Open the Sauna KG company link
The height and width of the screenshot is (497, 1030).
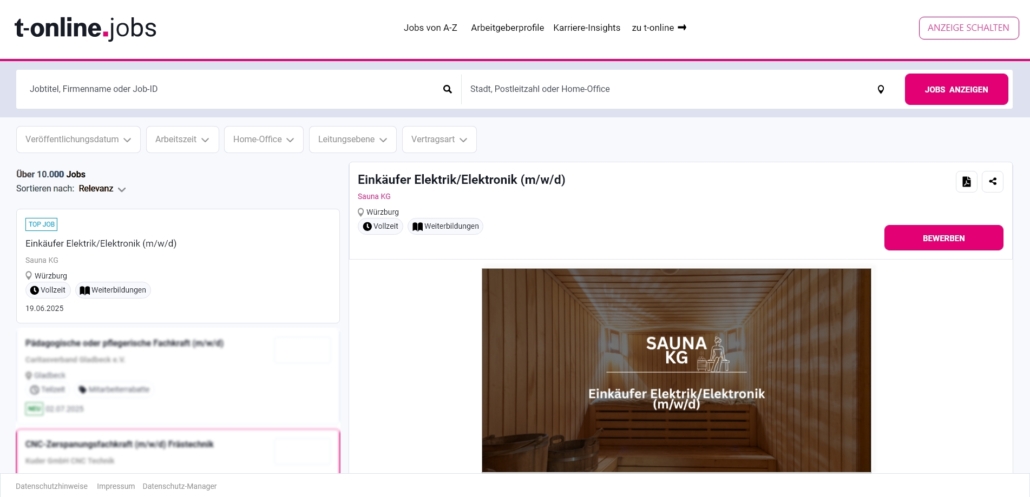click(x=374, y=196)
